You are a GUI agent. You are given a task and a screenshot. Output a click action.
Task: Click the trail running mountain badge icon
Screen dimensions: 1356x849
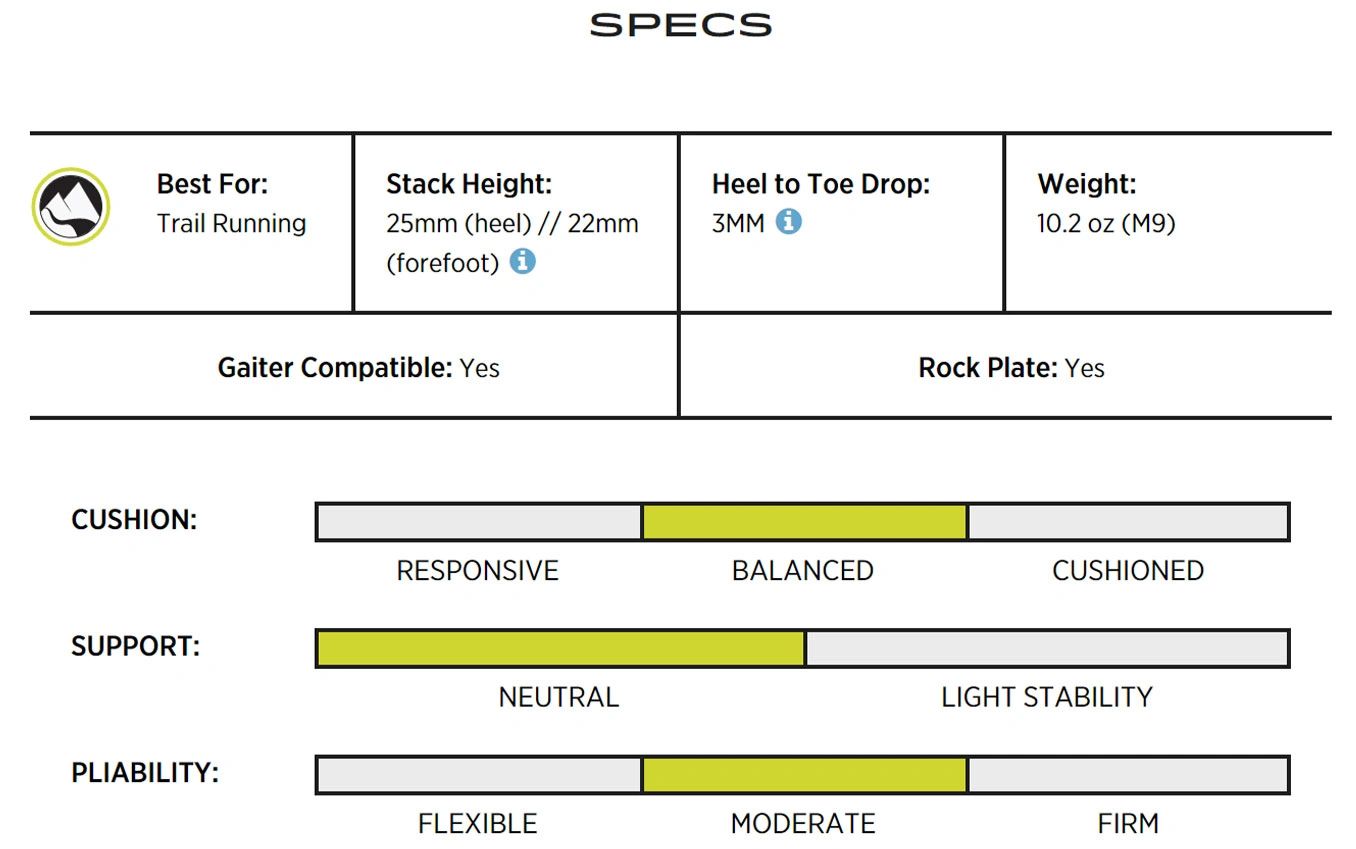70,206
